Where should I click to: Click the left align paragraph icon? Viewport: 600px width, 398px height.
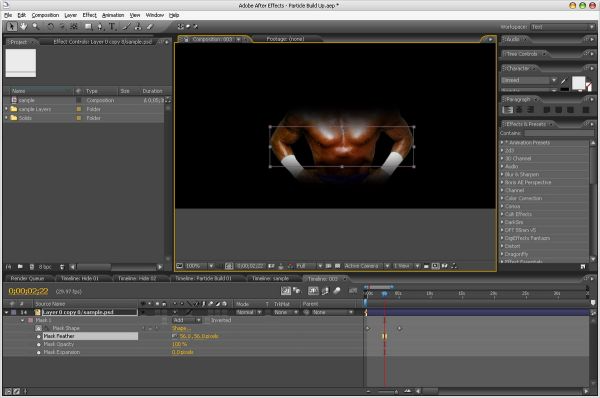click(508, 110)
